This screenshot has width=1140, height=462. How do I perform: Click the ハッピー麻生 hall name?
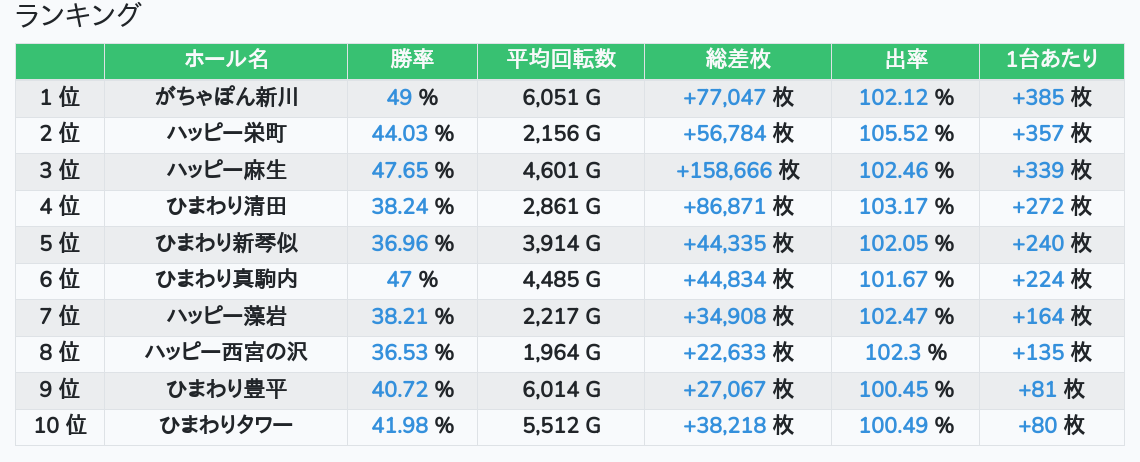coord(226,170)
